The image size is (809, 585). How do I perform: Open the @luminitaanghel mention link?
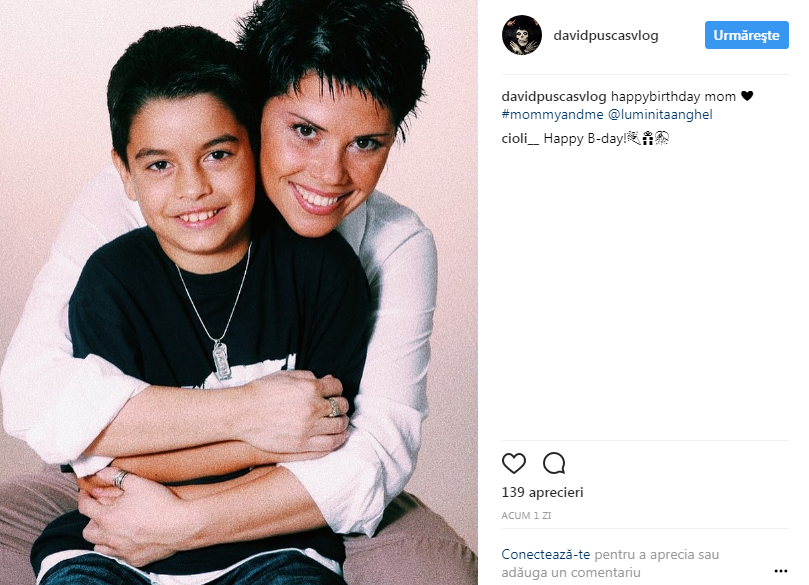(660, 115)
